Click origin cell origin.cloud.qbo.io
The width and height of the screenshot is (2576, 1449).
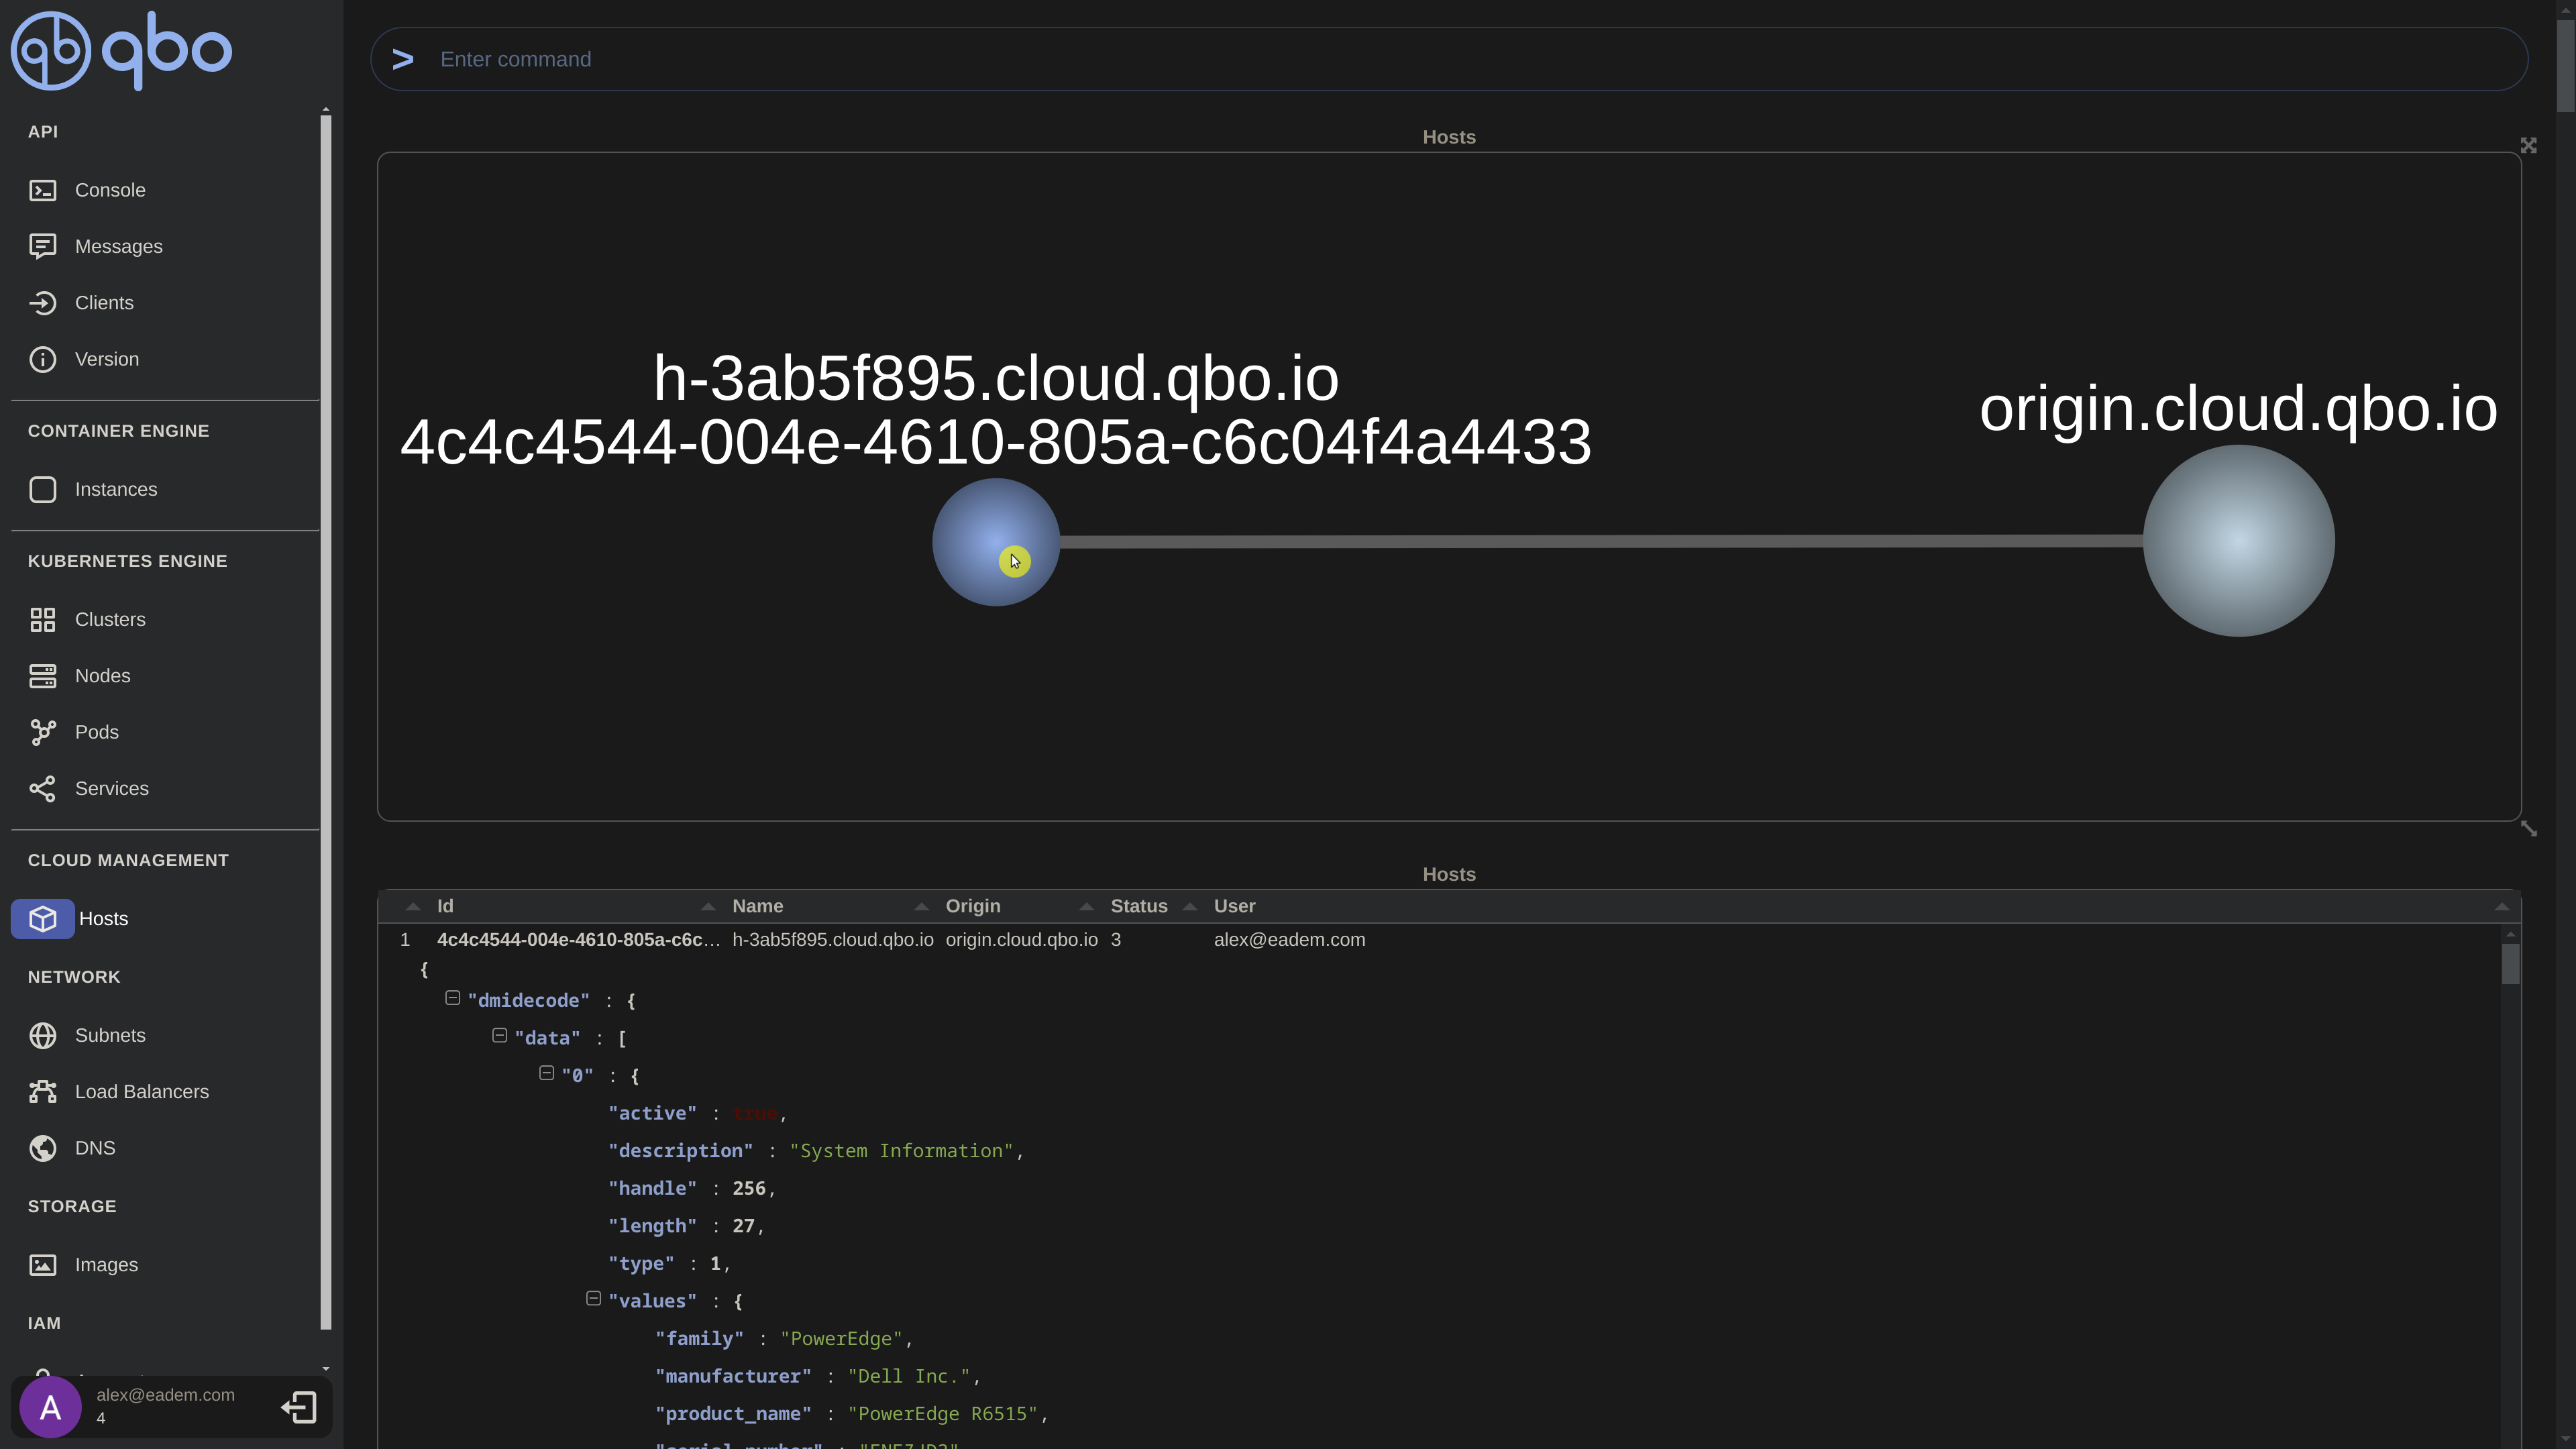pos(1021,940)
